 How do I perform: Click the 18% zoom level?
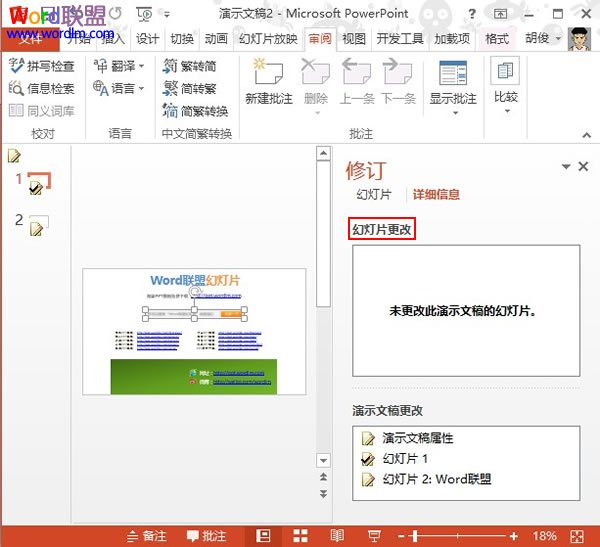[544, 536]
